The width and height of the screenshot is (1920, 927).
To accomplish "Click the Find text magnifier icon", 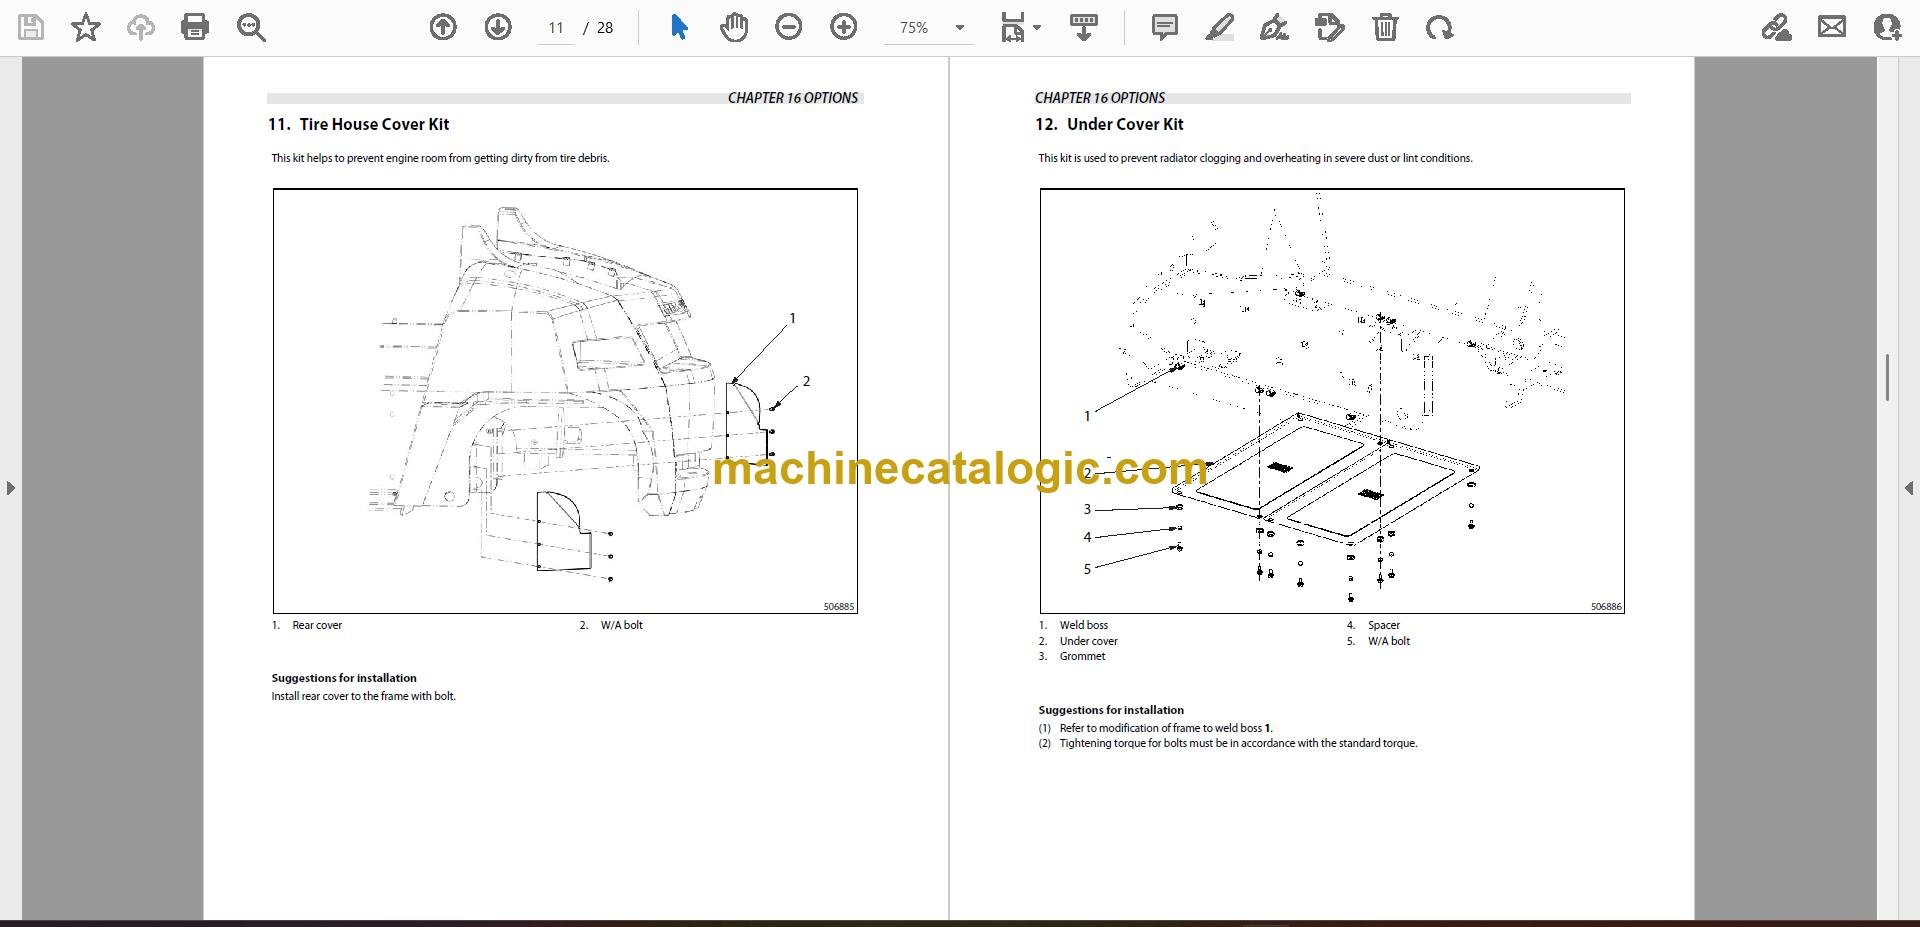I will pos(251,27).
